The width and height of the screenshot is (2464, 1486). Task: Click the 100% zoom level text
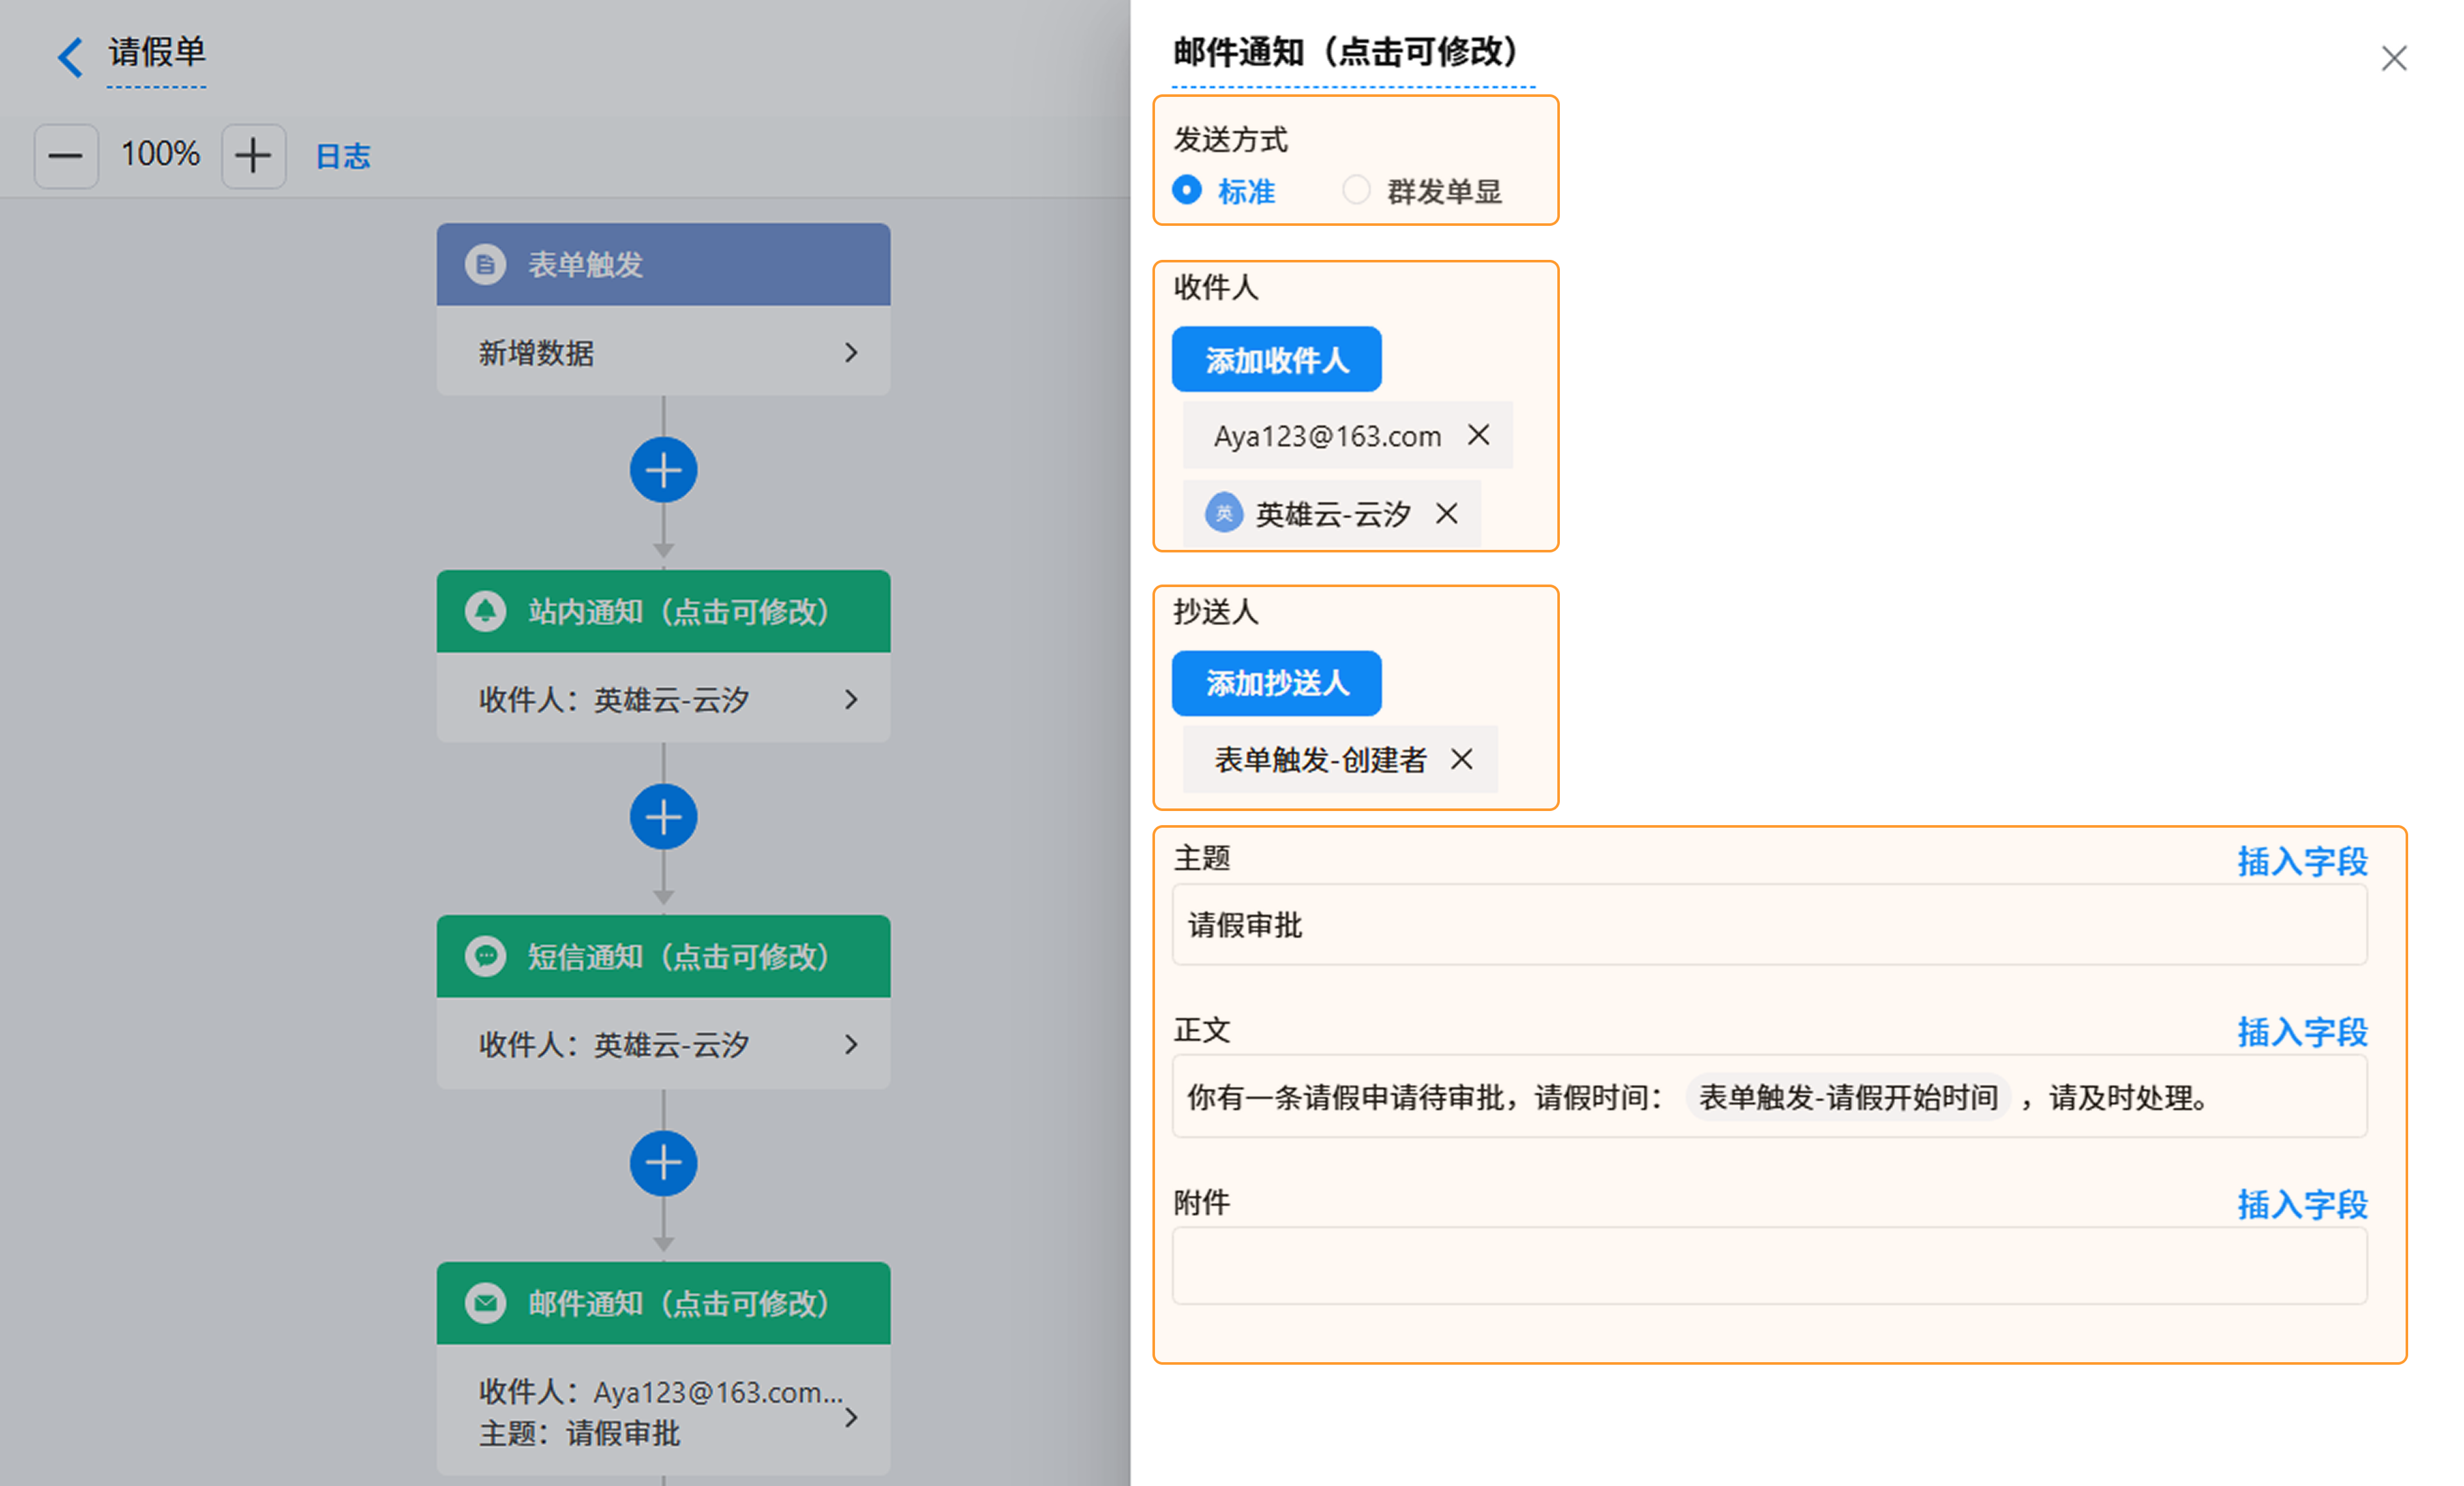160,154
